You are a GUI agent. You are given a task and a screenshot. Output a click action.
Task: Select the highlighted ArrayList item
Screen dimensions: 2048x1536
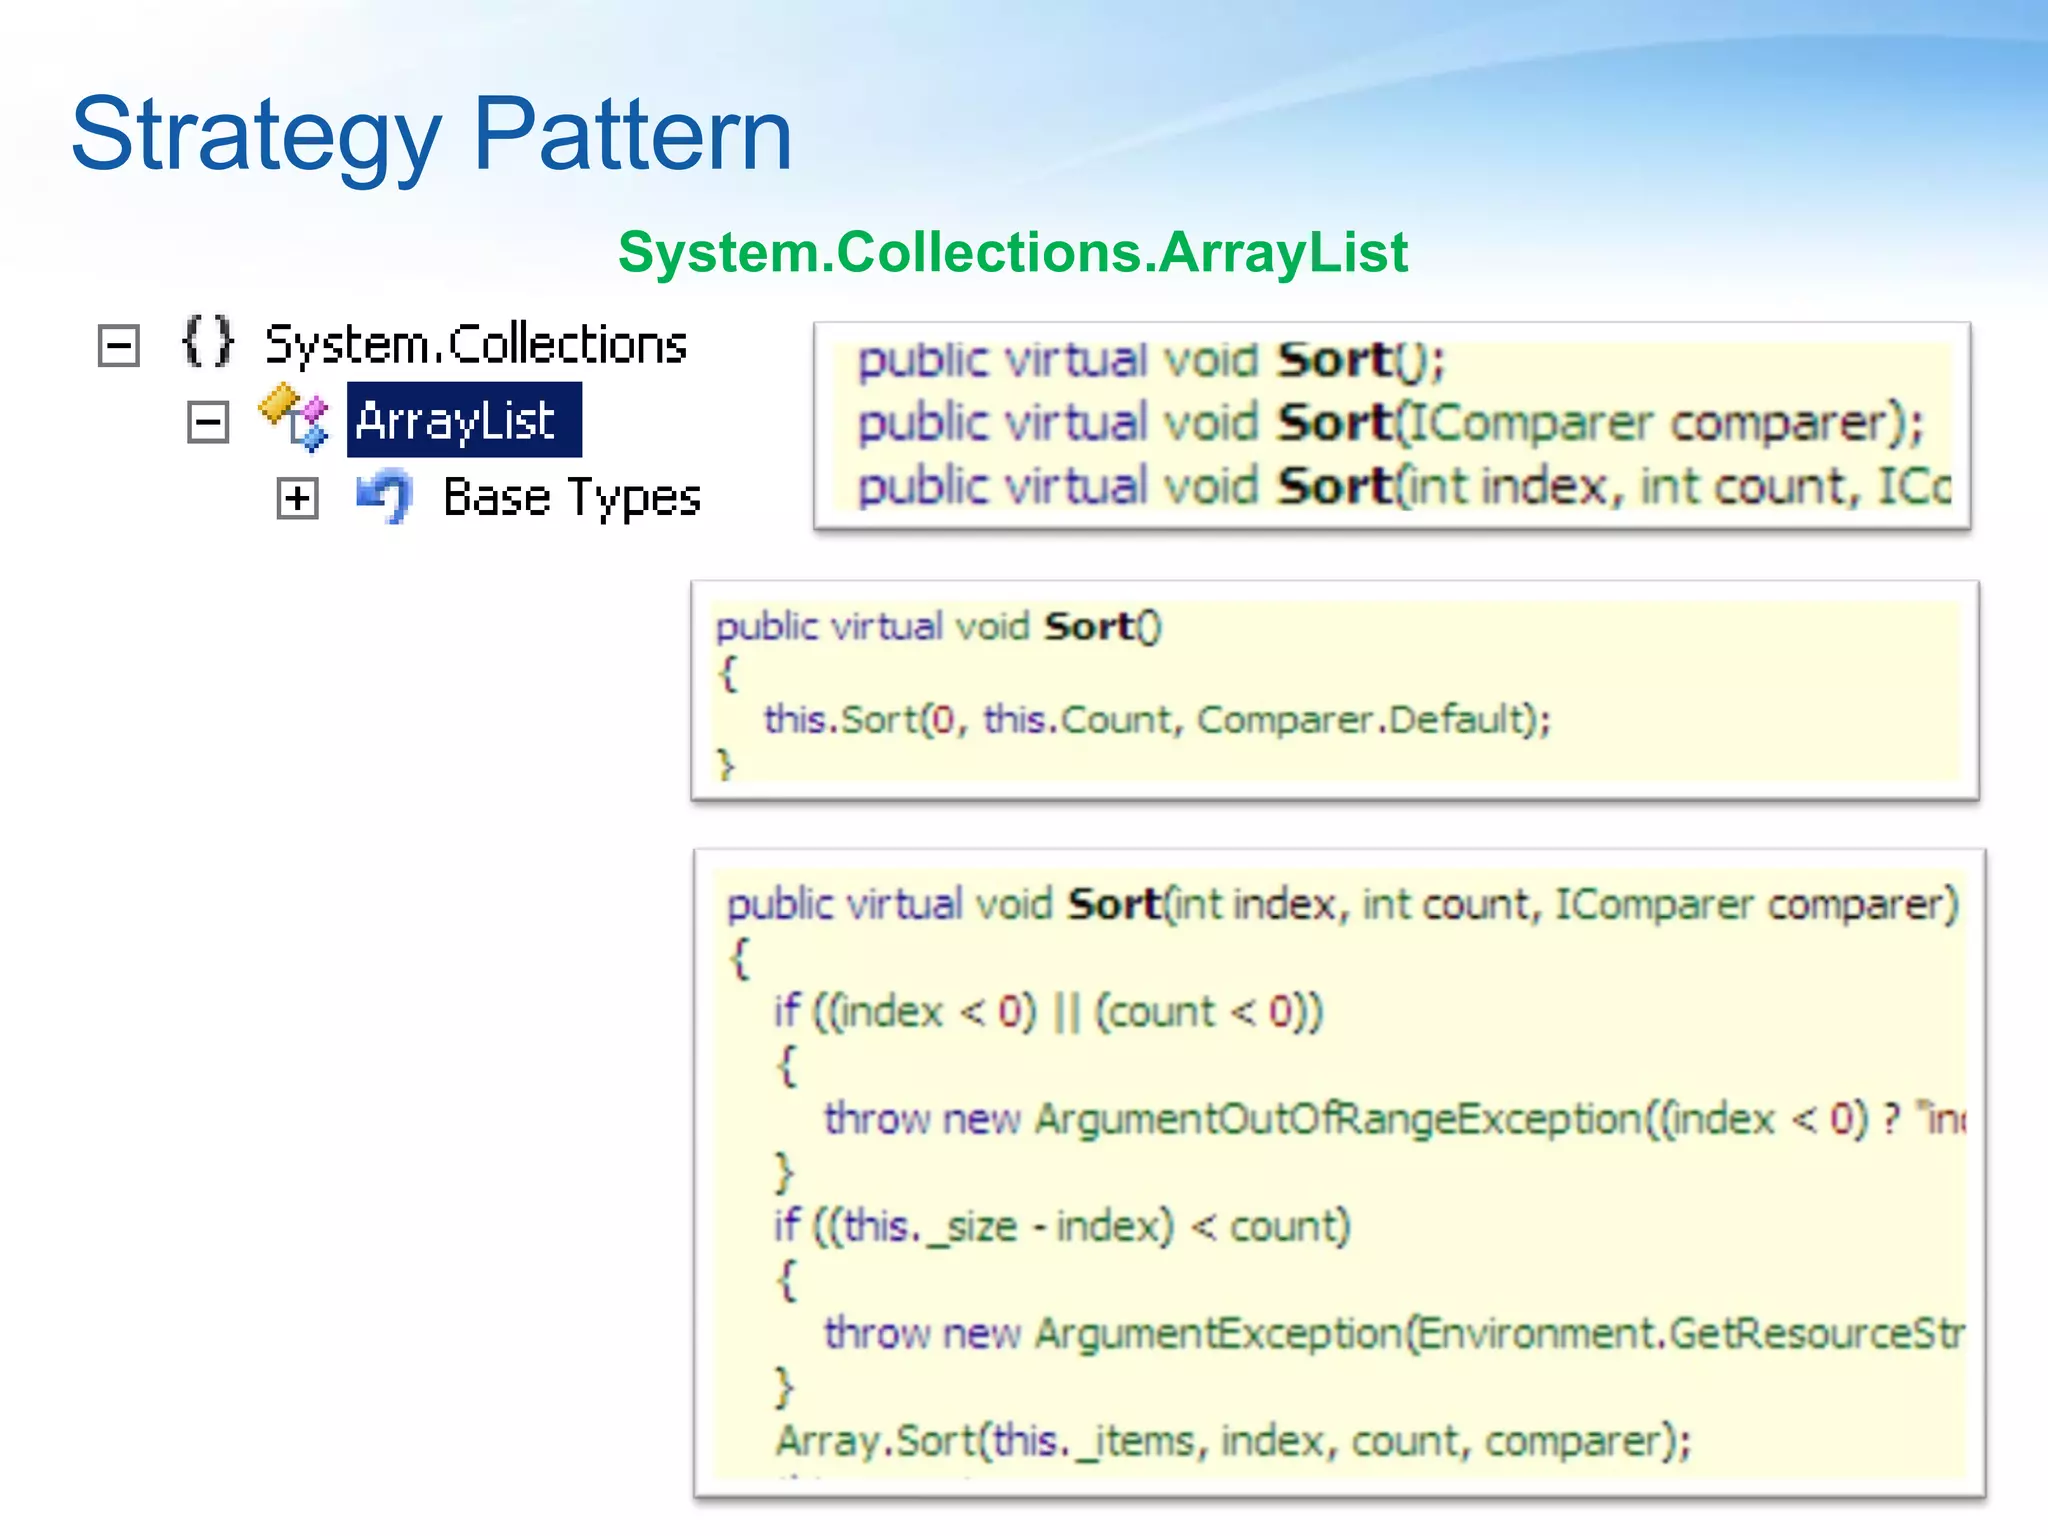pos(464,420)
